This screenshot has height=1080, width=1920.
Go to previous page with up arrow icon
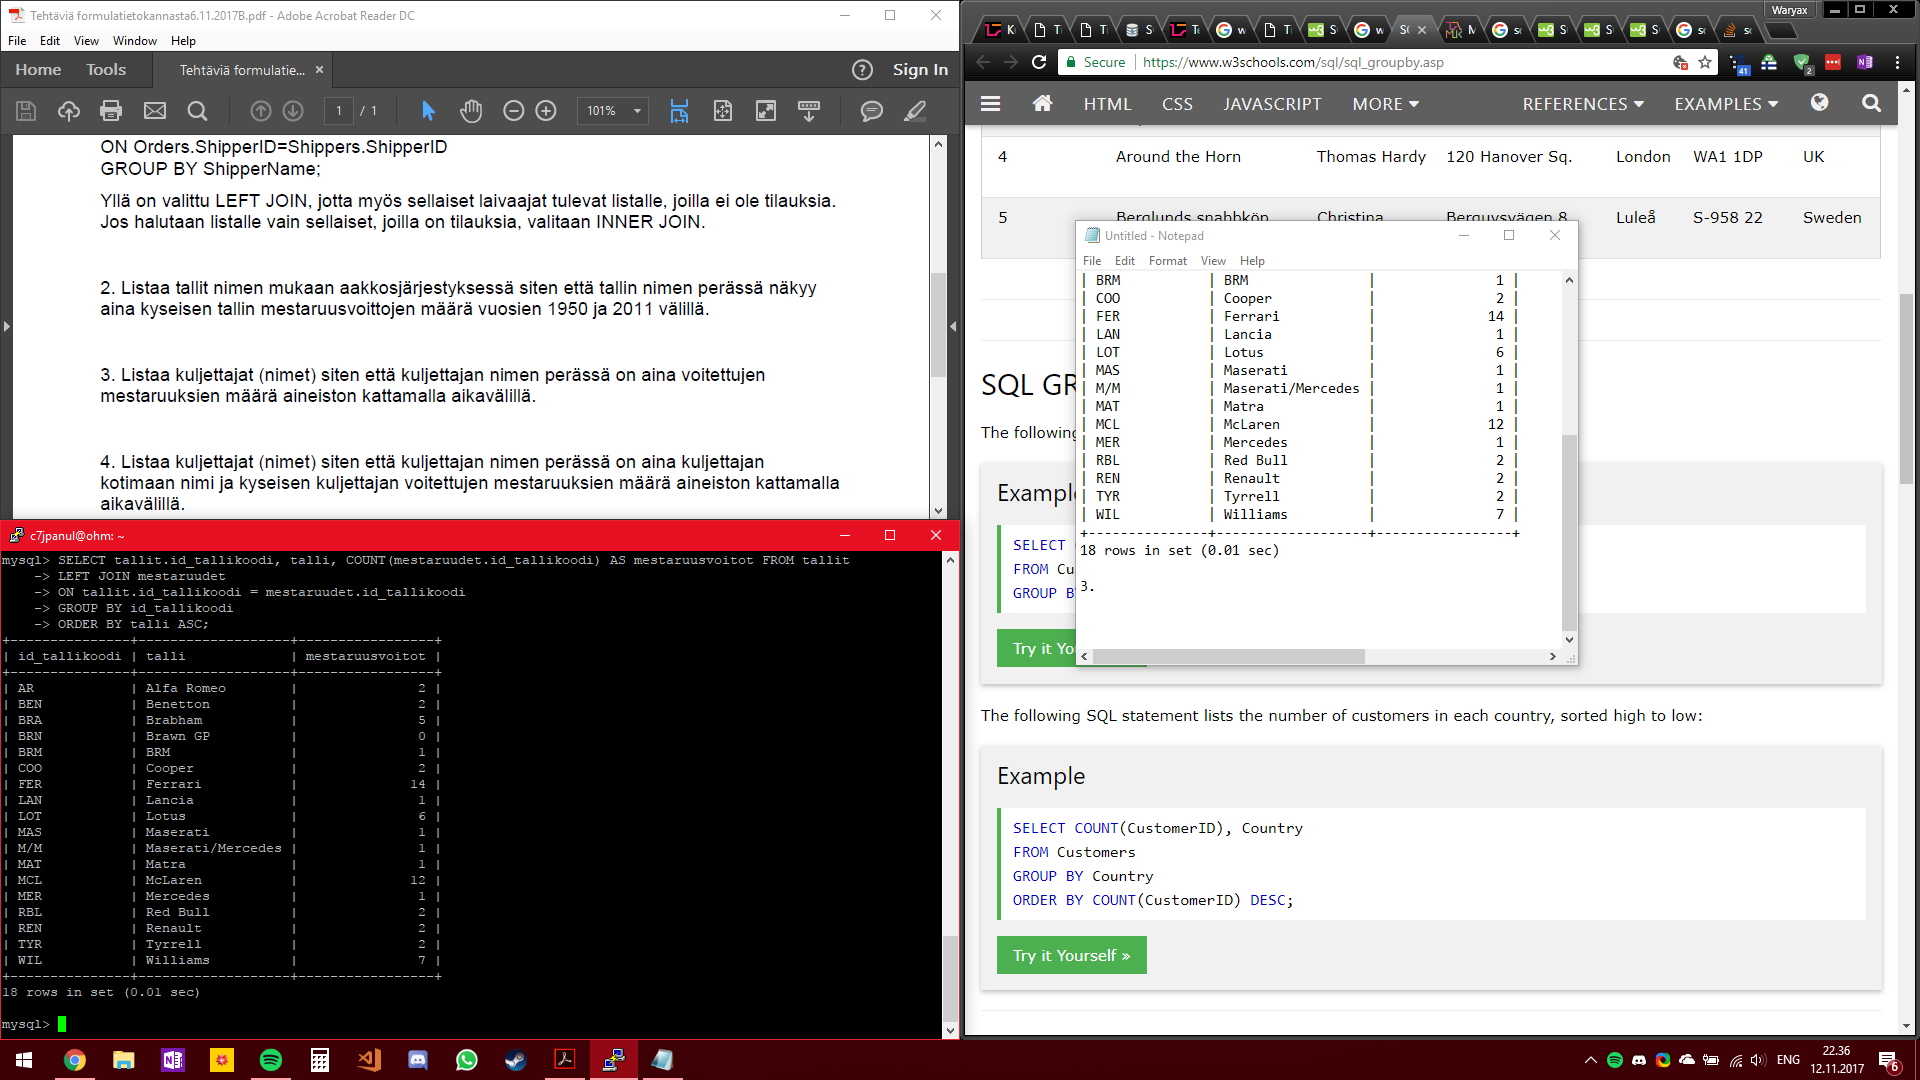261,111
